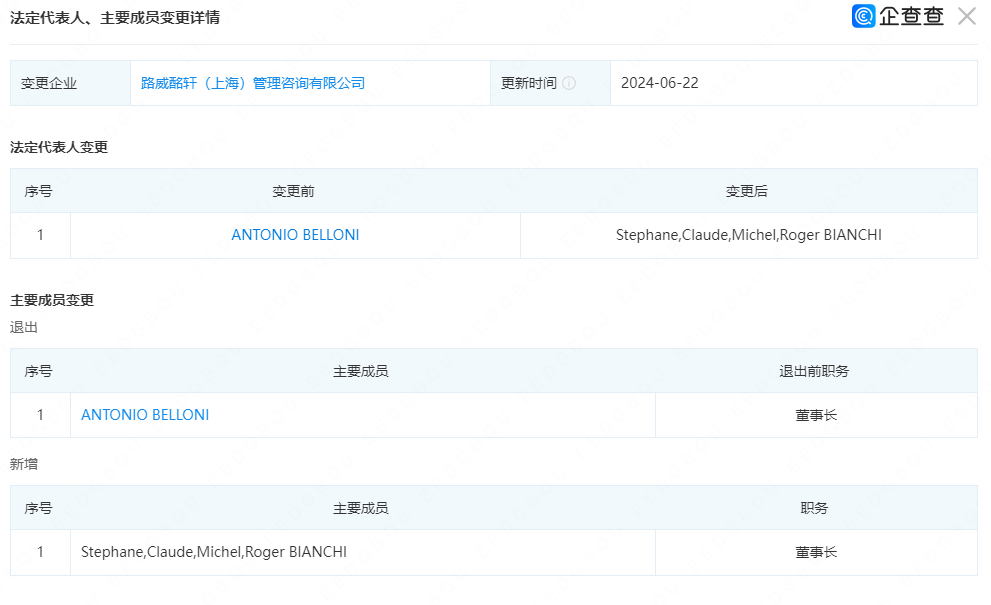Click the 主要成员变更 section heading
The height and width of the screenshot is (605, 991).
point(52,300)
